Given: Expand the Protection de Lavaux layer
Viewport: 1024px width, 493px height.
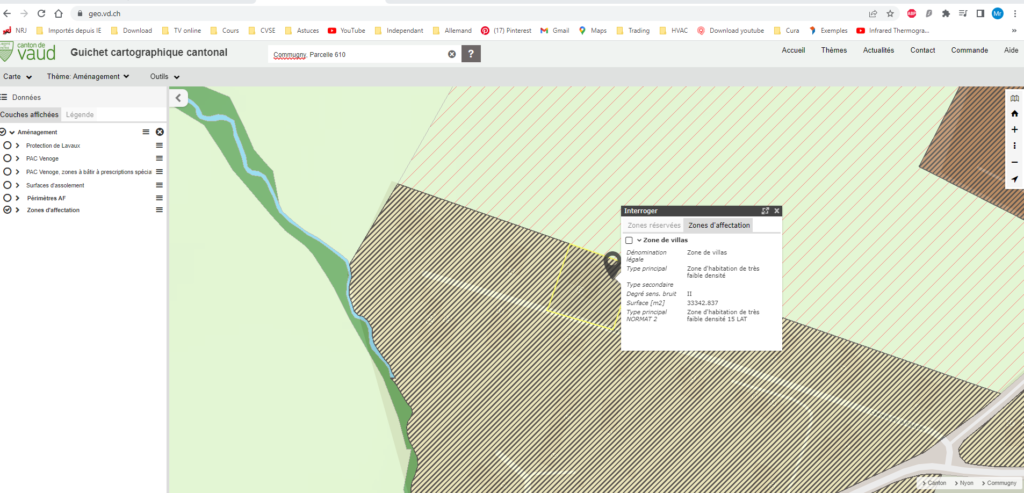Looking at the screenshot, I should pyautogui.click(x=18, y=146).
